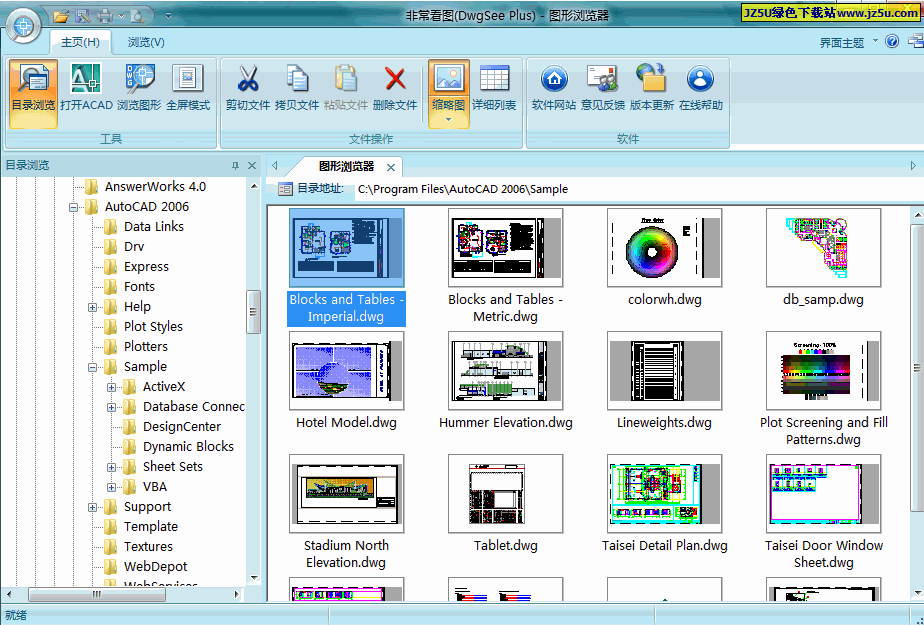Click thumbnail pane scroll up arrow
The height and width of the screenshot is (625, 924).
(x=918, y=216)
